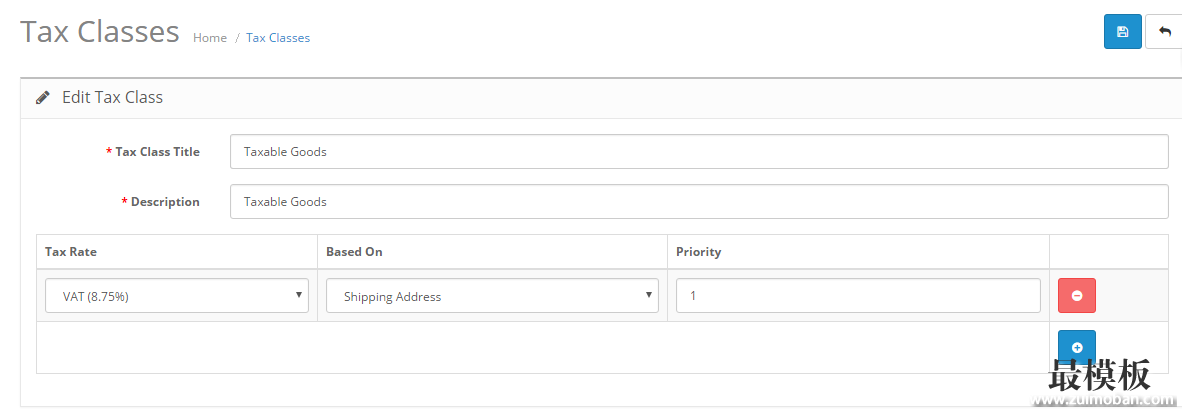Screen dimensions: 1182x412
Task: Click the Edit Tax Class panel title
Action: click(x=112, y=97)
